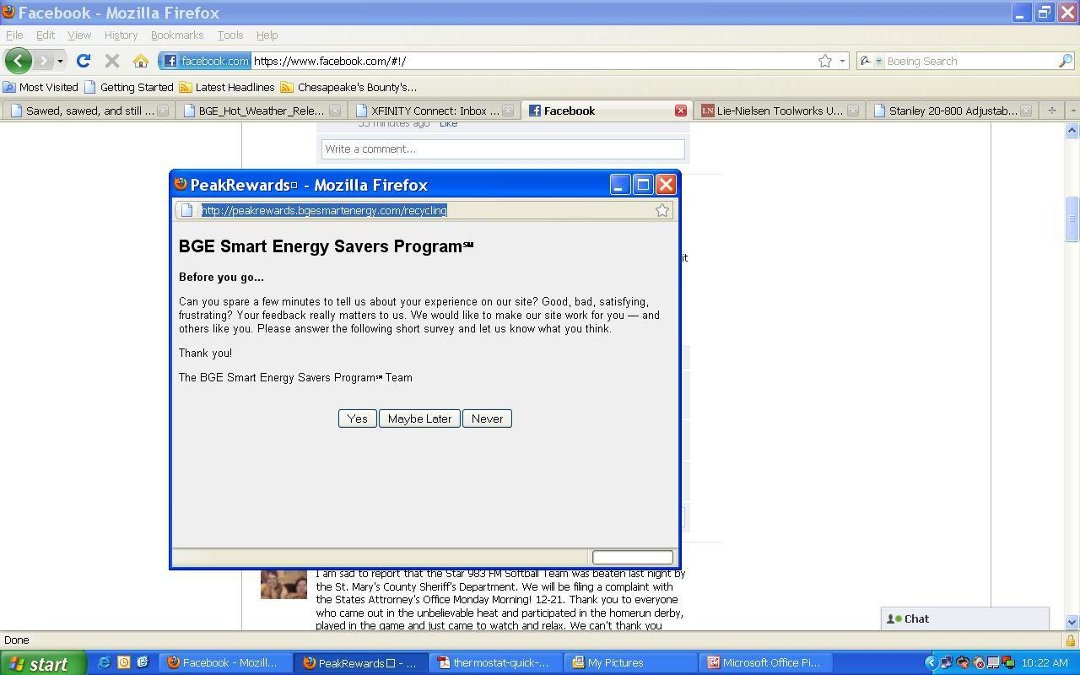Click the profile thumbnail beside the softball post
The image size is (1080, 675).
tap(284, 583)
